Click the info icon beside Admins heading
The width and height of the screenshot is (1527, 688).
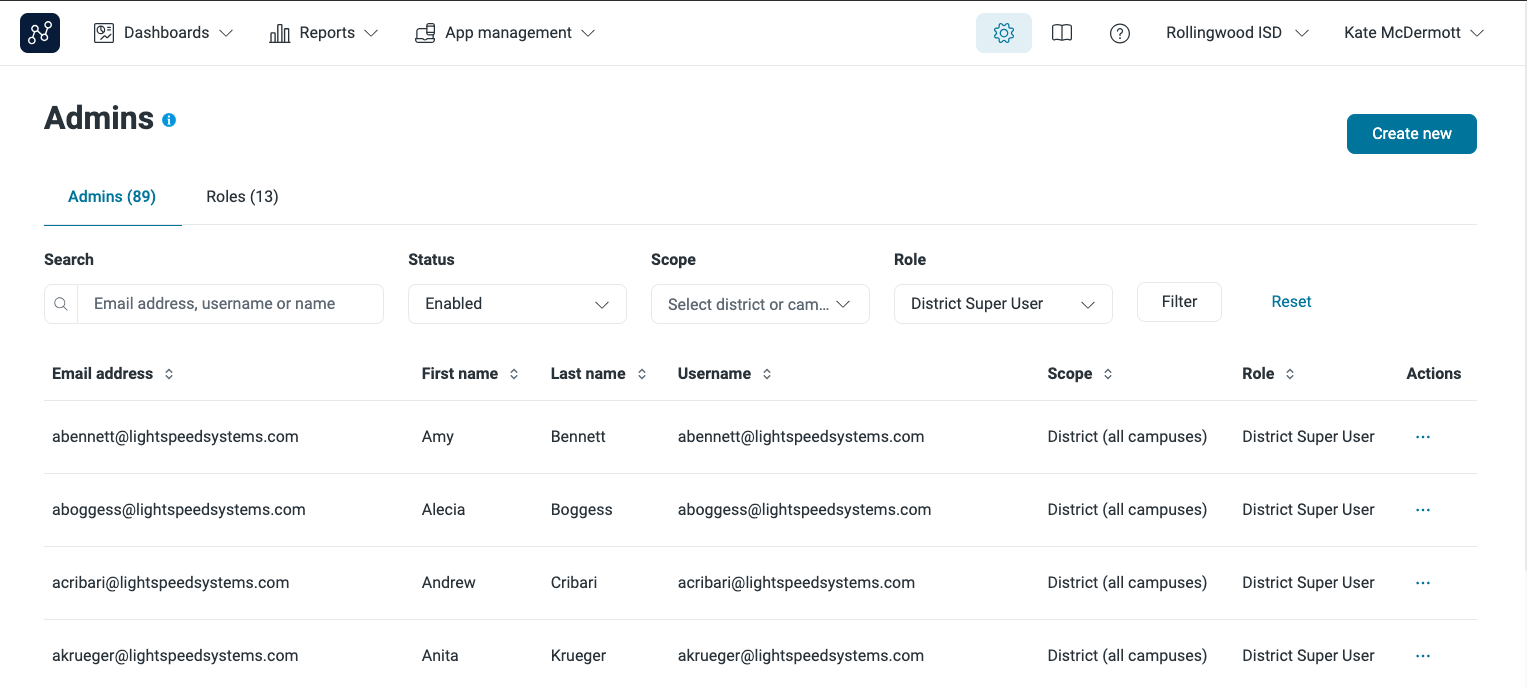click(169, 120)
